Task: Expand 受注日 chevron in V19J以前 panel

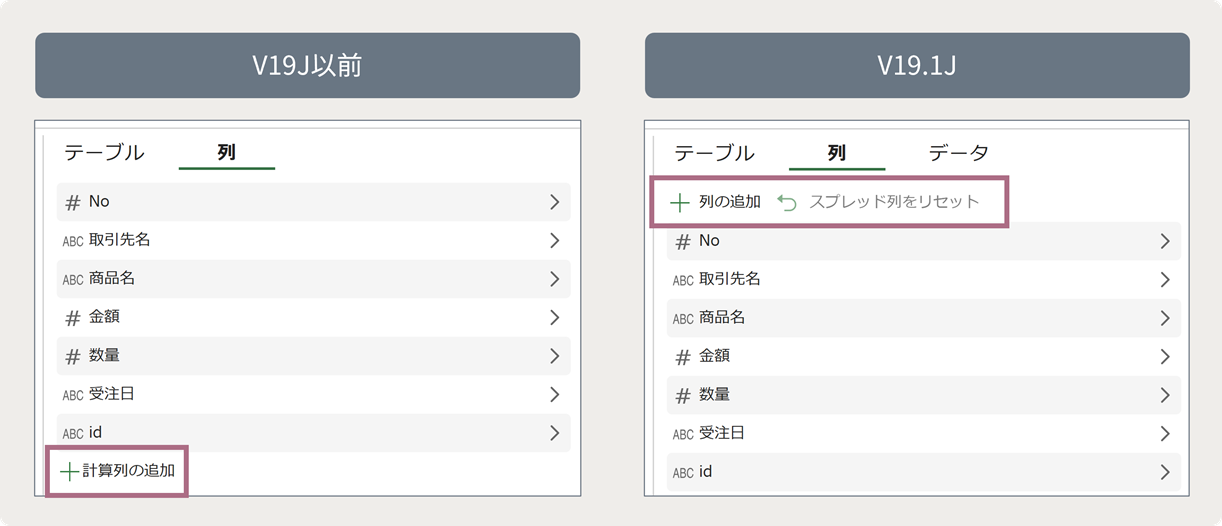Action: click(x=554, y=394)
